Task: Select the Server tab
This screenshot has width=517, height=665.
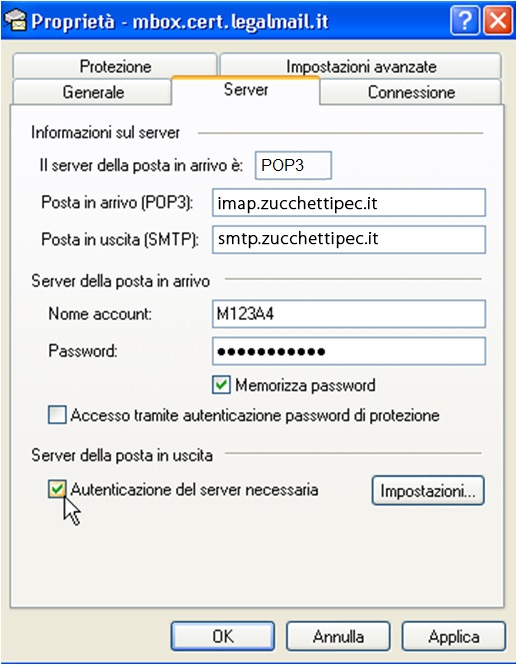Action: pos(246,89)
